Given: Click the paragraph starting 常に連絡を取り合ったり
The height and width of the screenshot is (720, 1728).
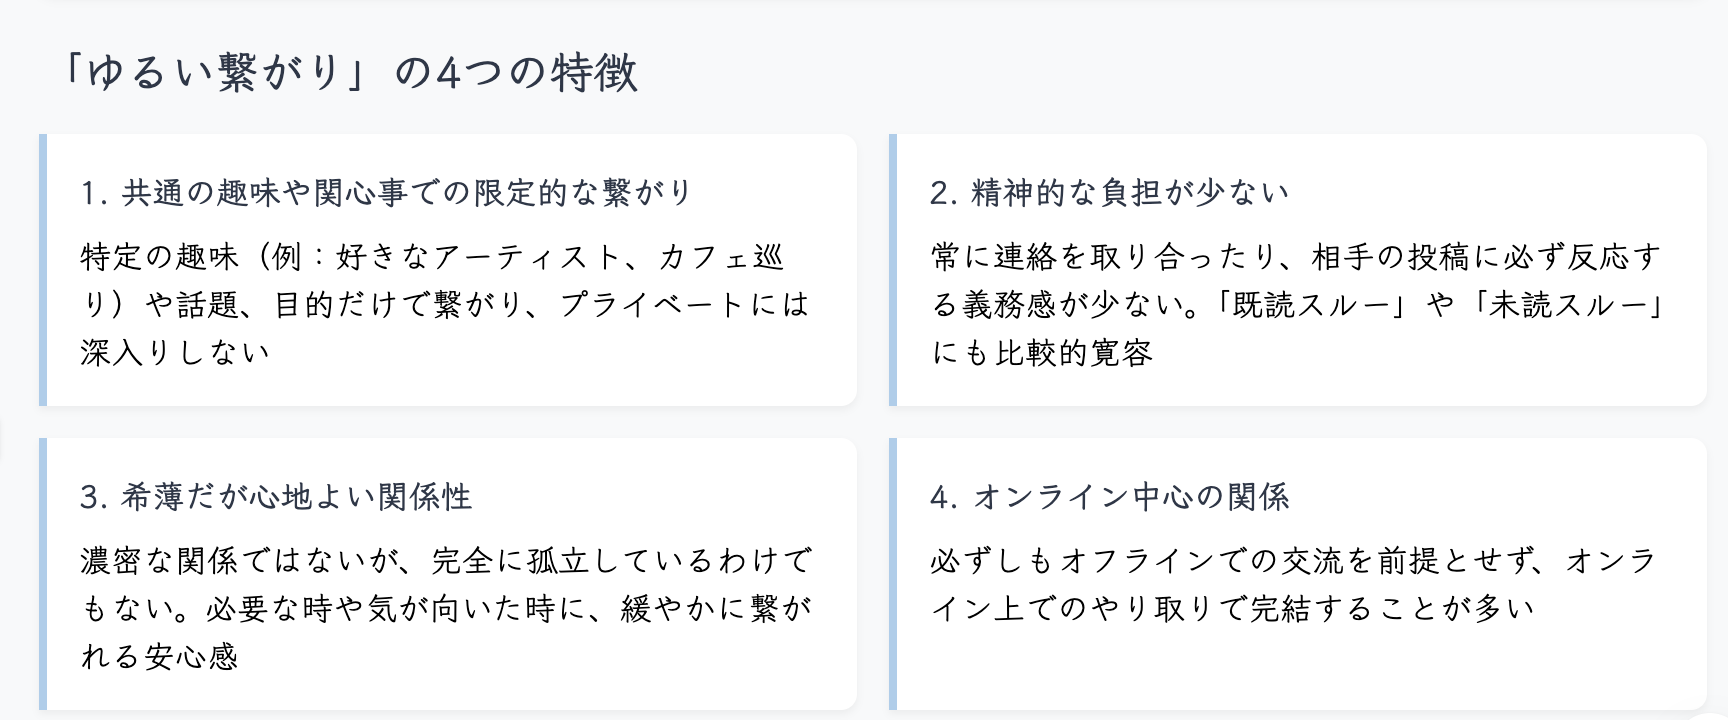Looking at the screenshot, I should [1297, 305].
